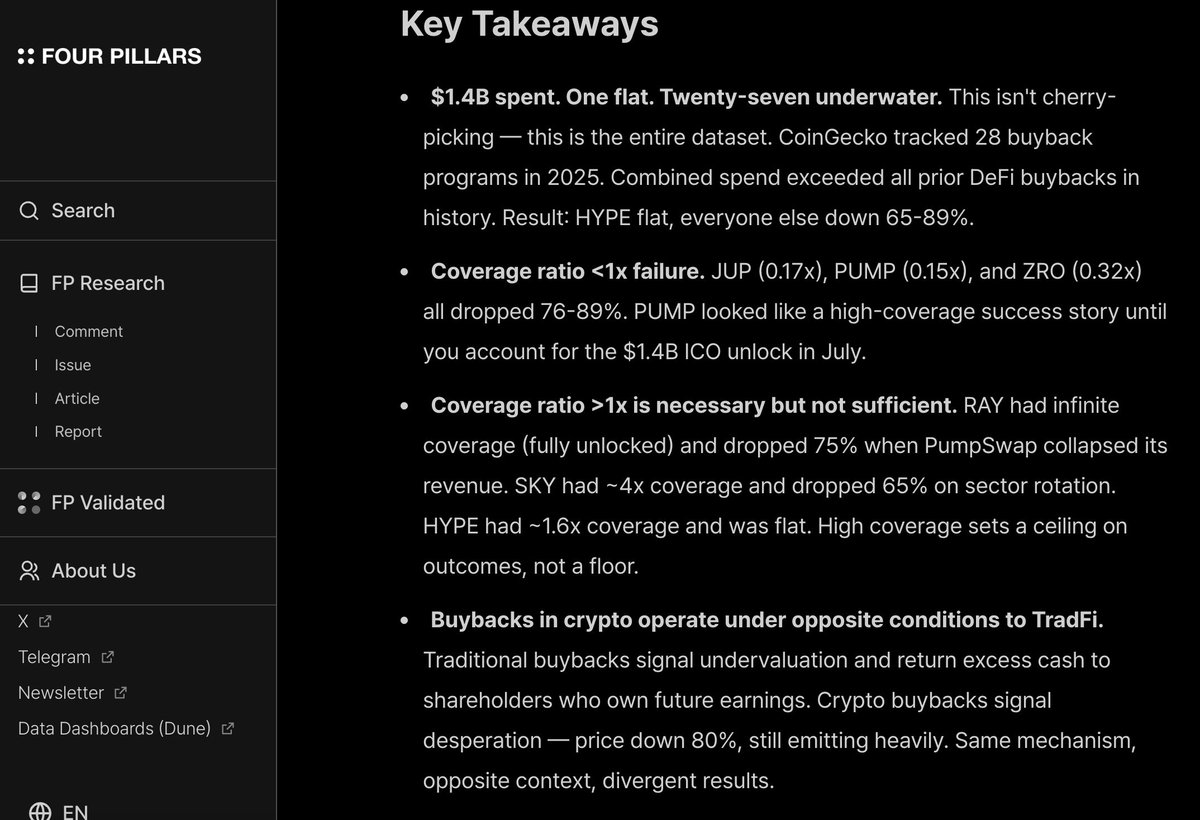Open Data Dashboards (Dune) link
This screenshot has height=820, width=1200.
(114, 729)
